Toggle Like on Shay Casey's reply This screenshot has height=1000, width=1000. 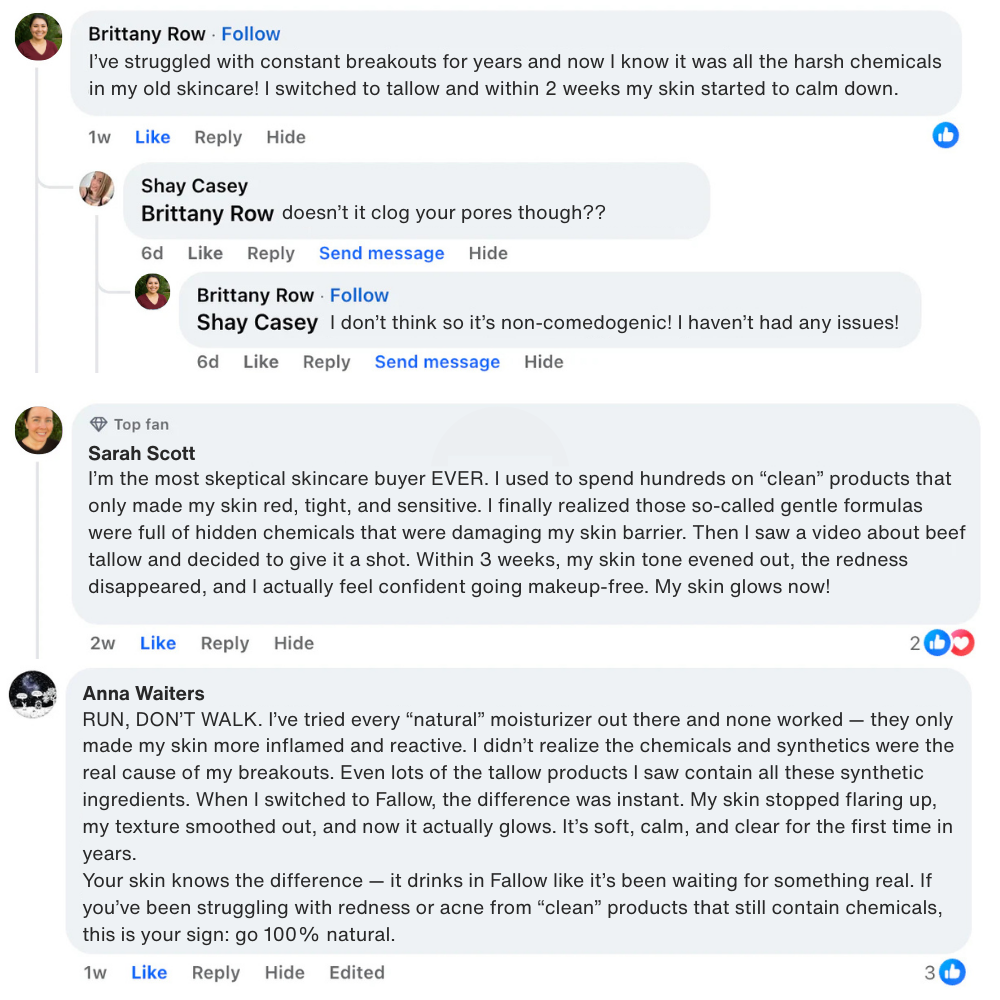(x=205, y=253)
